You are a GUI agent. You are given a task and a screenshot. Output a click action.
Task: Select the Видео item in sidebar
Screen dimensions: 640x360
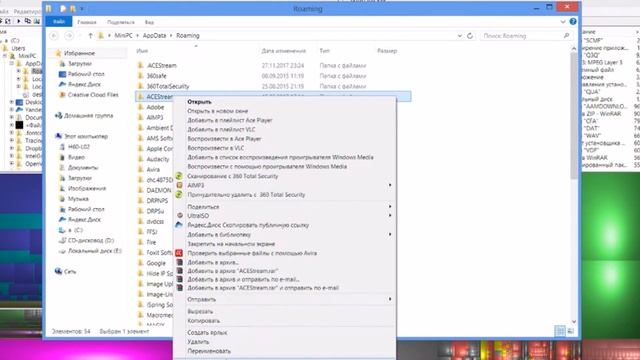76,157
